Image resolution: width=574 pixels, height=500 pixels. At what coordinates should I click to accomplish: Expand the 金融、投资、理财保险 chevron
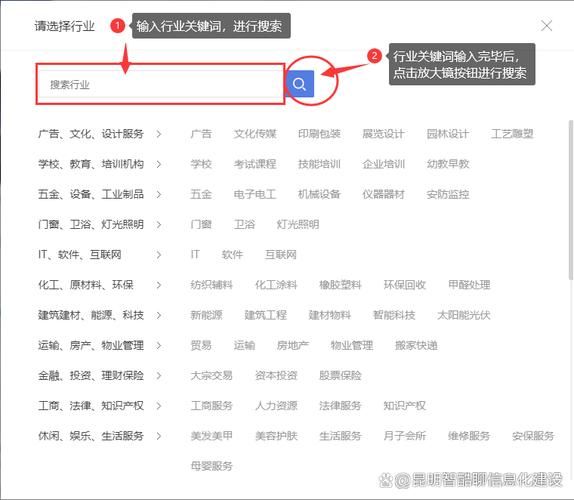(x=159, y=376)
